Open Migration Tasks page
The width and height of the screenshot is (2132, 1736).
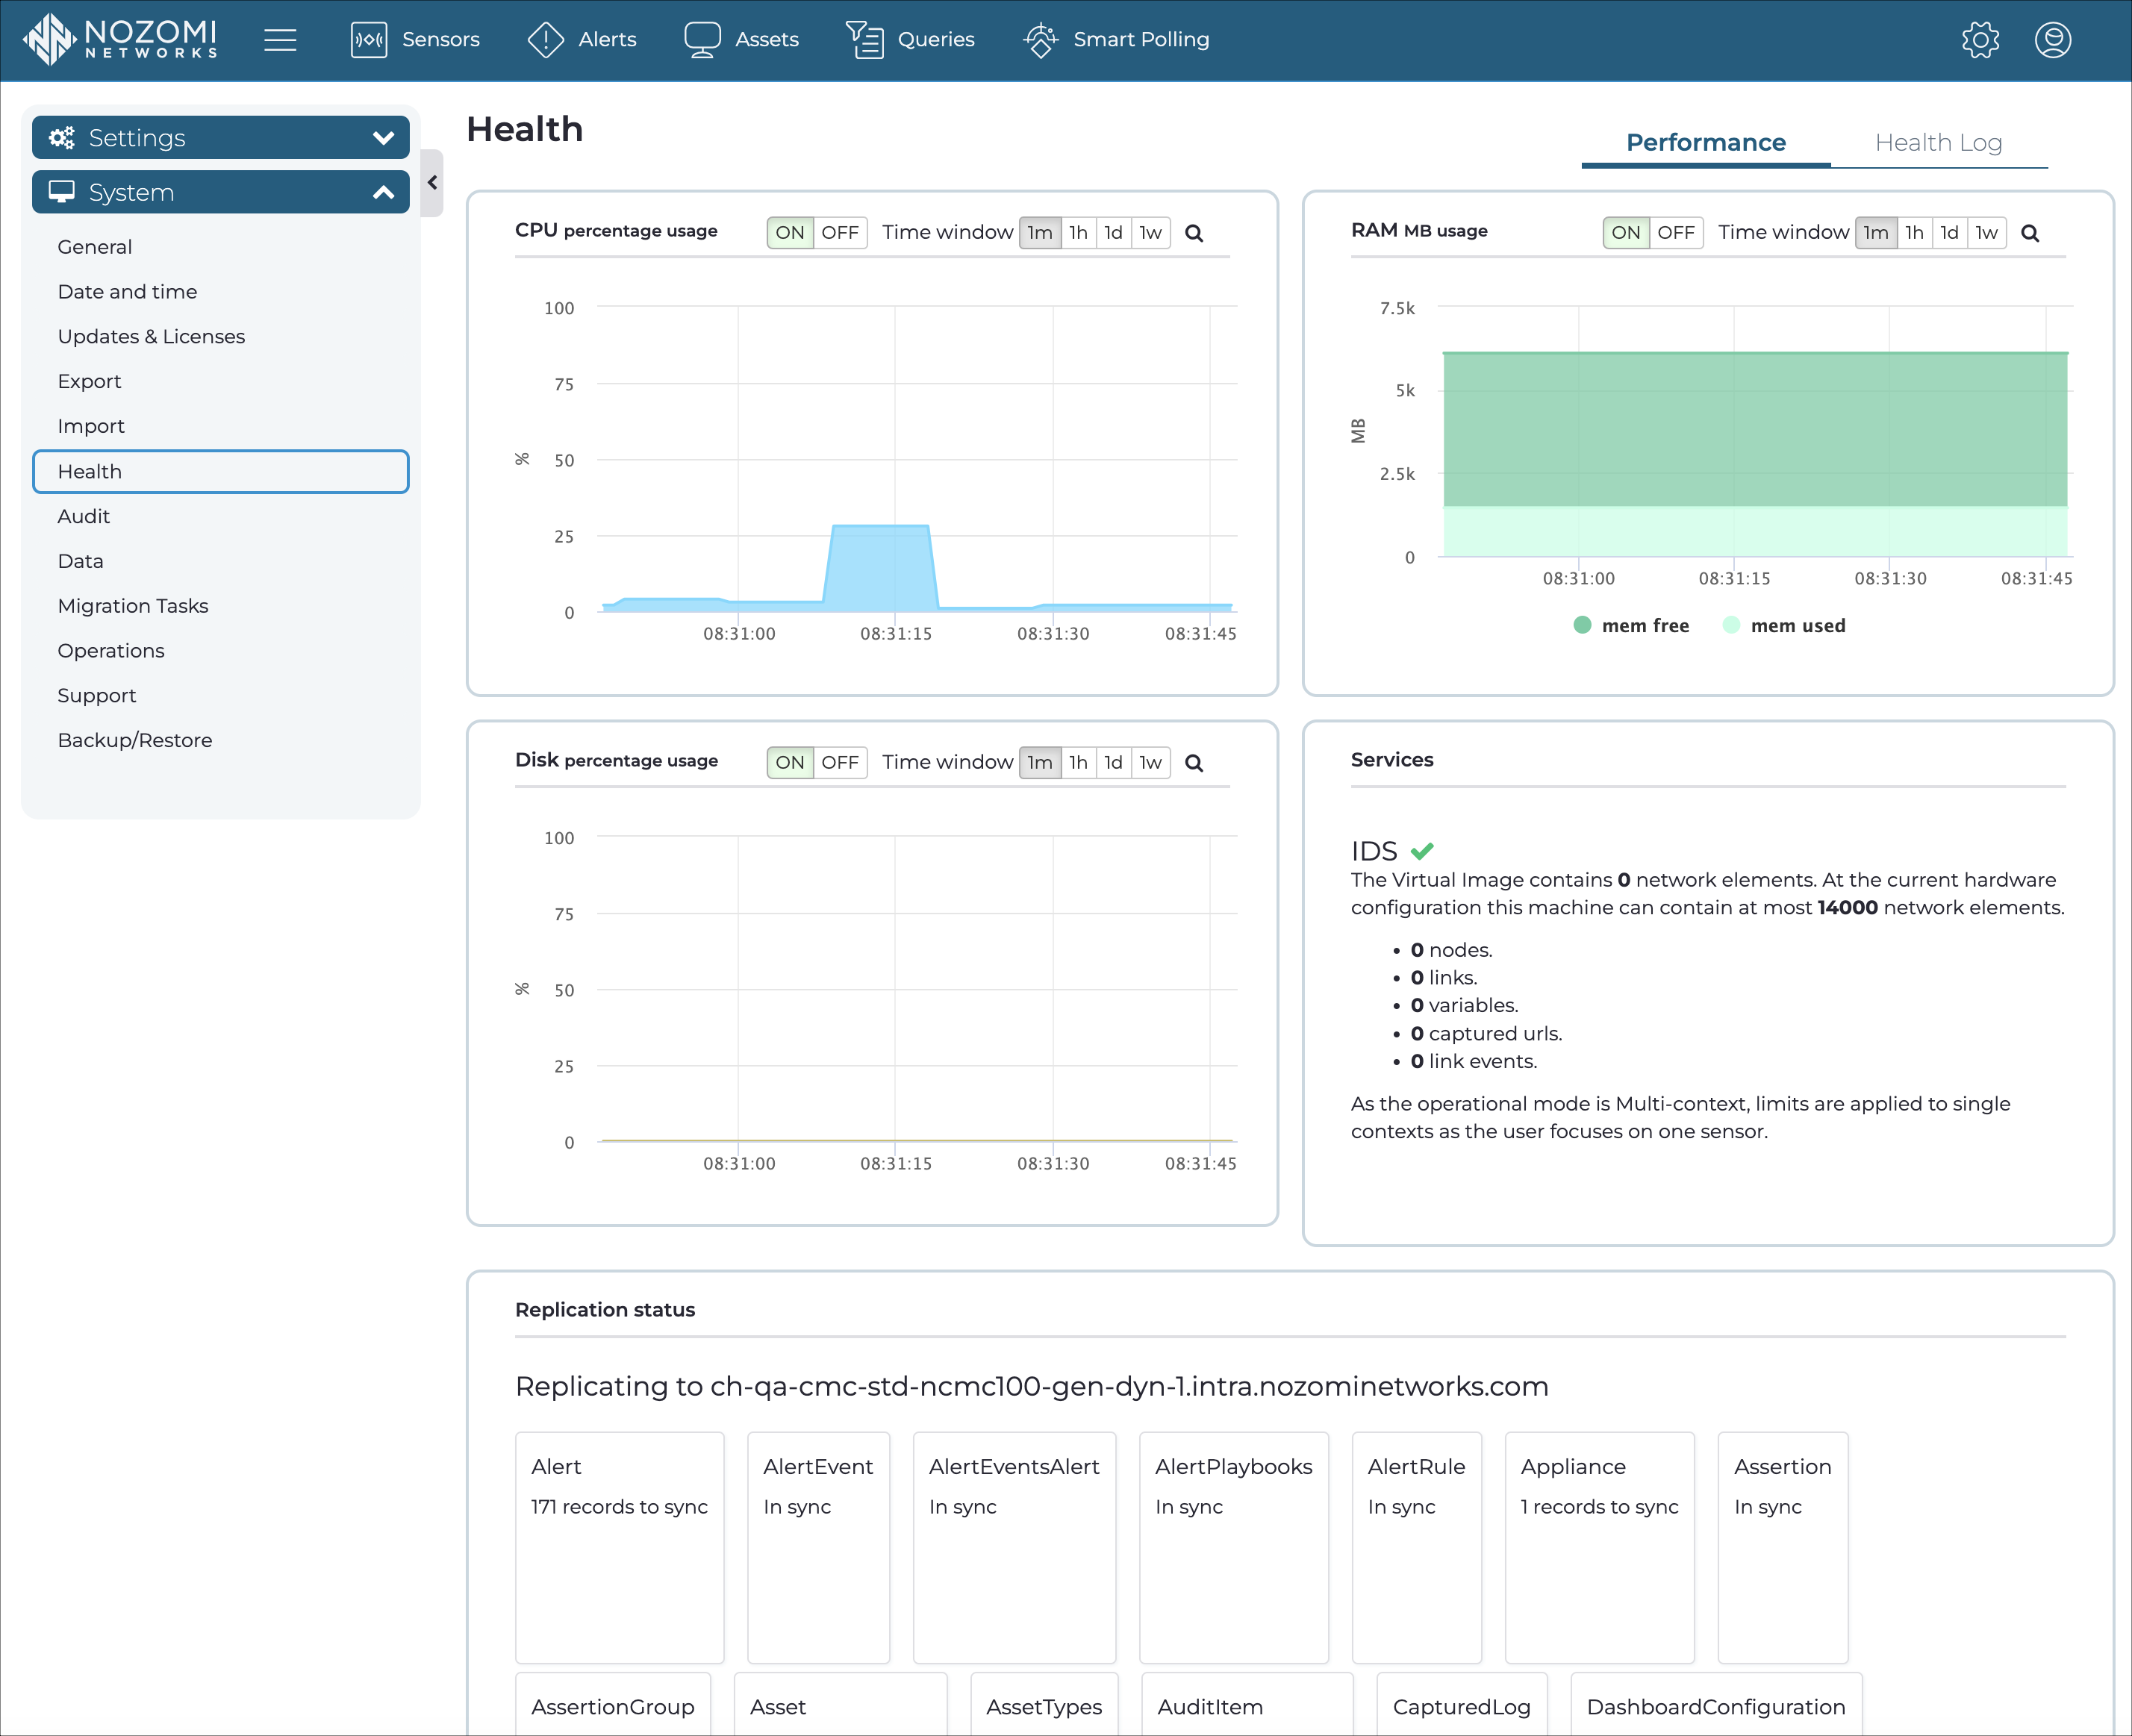coord(133,607)
